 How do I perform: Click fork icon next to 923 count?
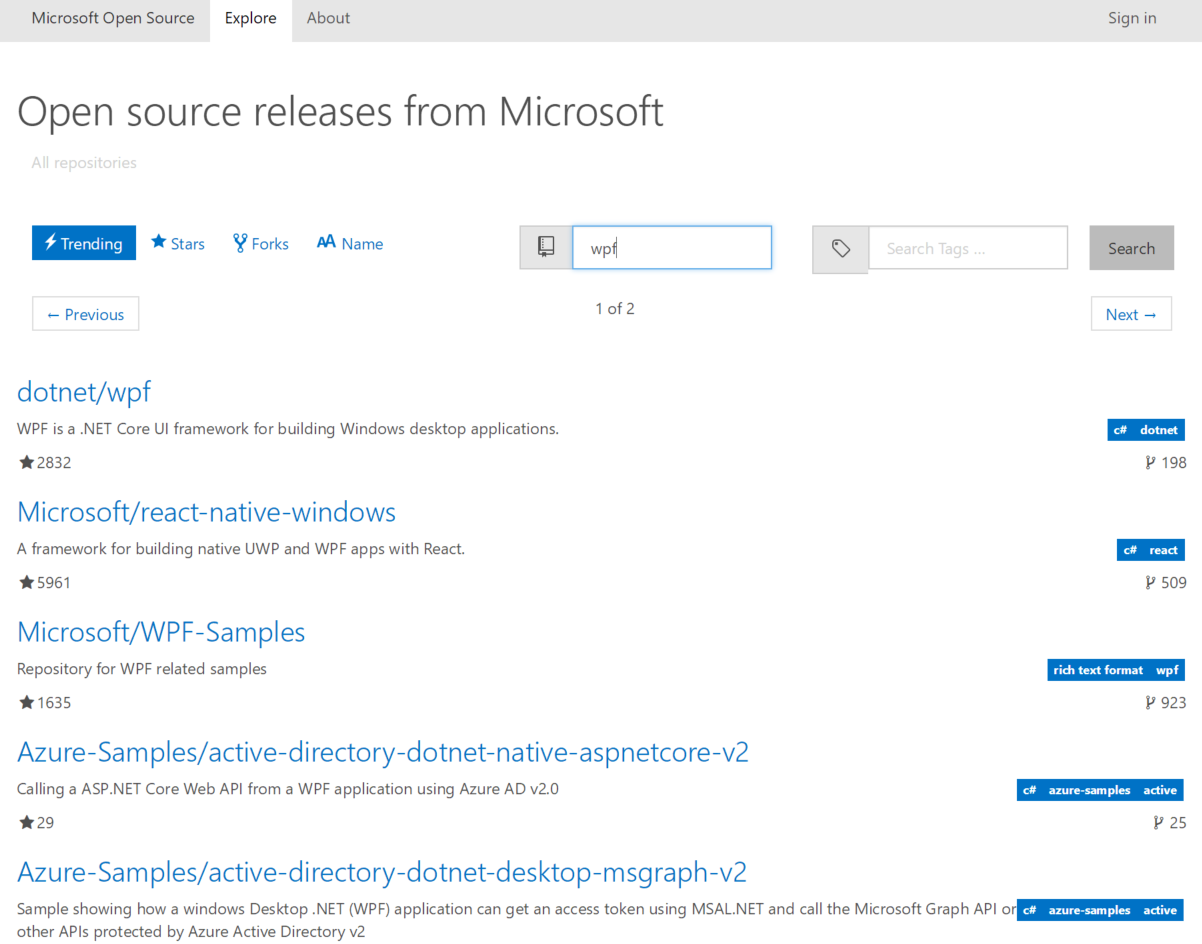click(1150, 702)
